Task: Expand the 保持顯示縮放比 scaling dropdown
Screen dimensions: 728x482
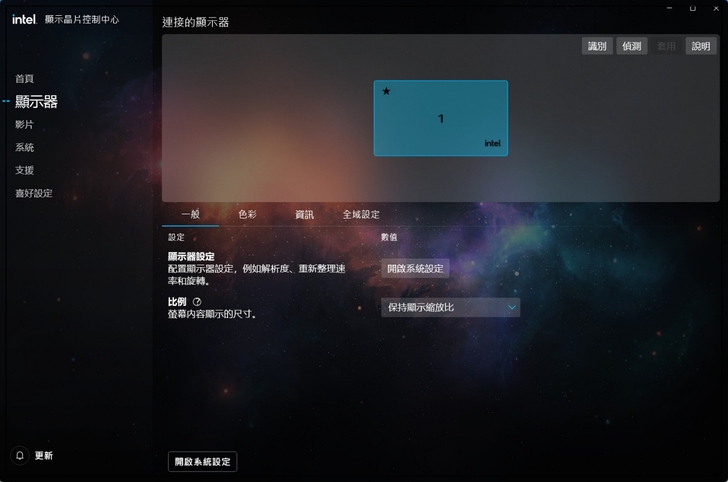Action: (x=450, y=307)
